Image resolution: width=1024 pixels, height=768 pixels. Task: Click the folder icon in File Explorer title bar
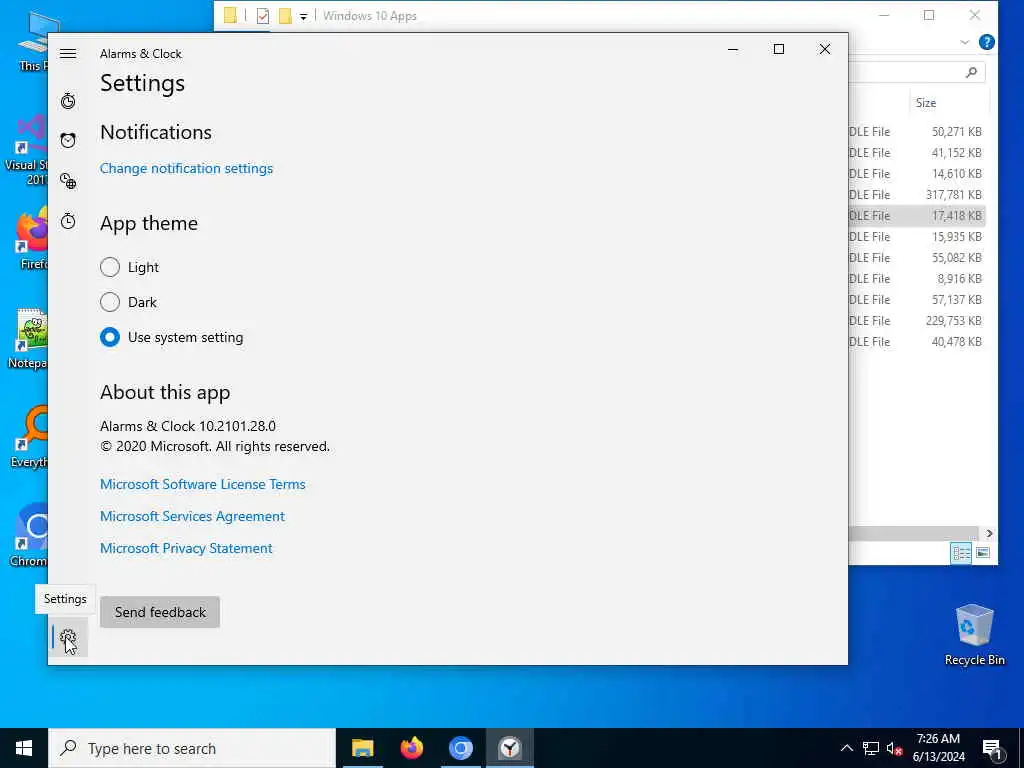coord(230,16)
